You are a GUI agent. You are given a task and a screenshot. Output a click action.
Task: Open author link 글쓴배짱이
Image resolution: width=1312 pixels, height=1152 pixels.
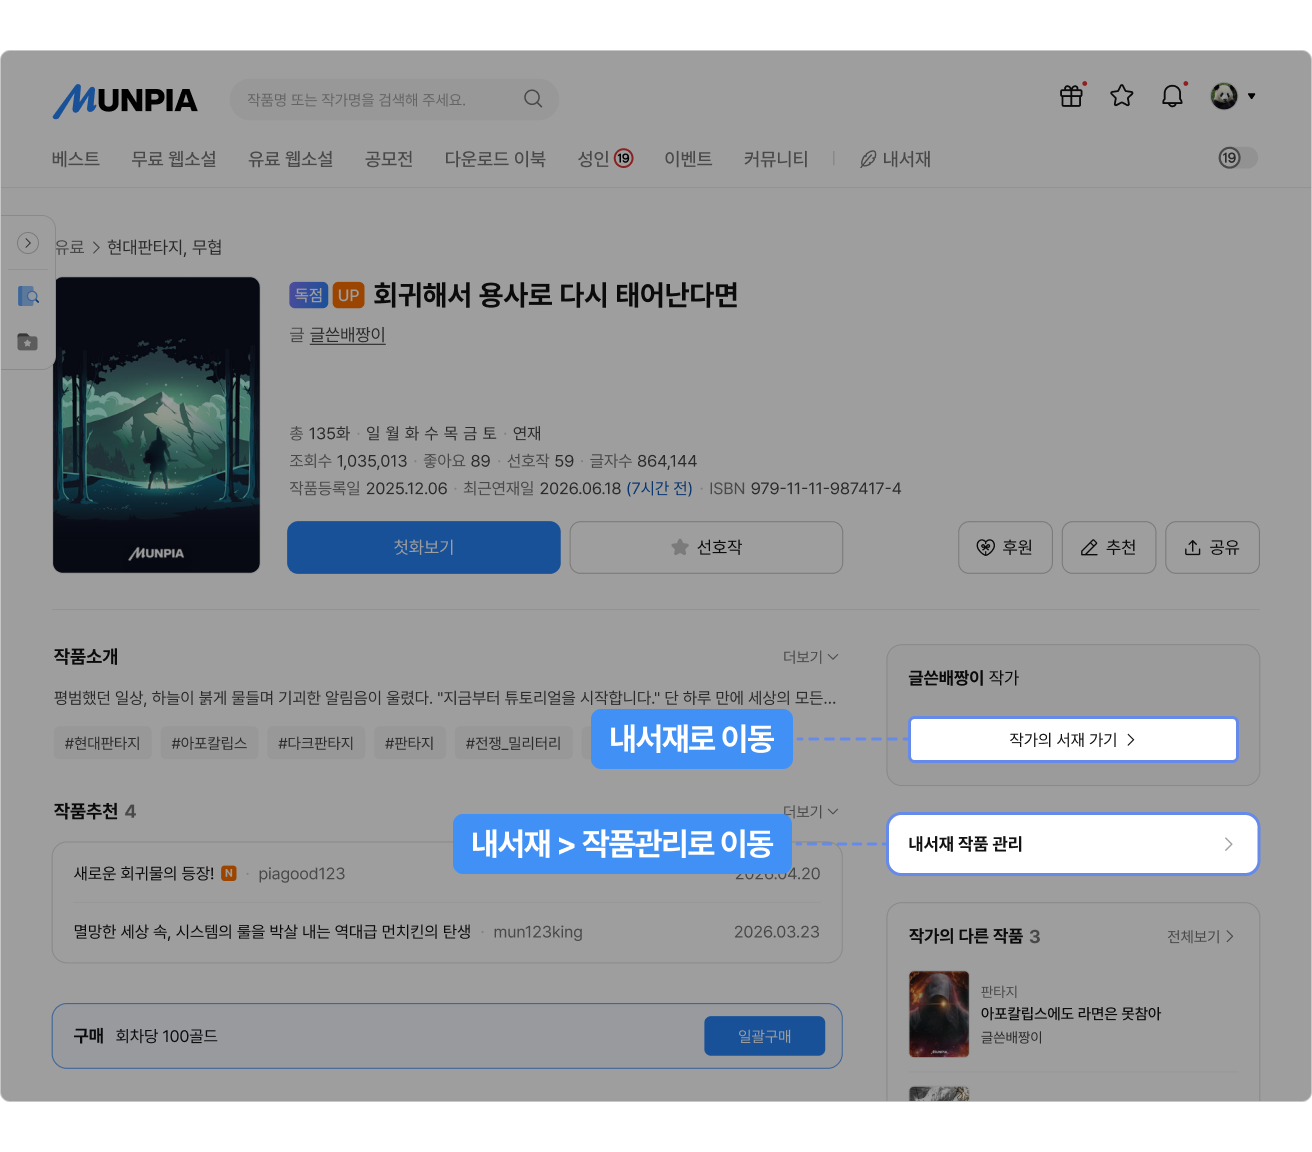coord(347,335)
